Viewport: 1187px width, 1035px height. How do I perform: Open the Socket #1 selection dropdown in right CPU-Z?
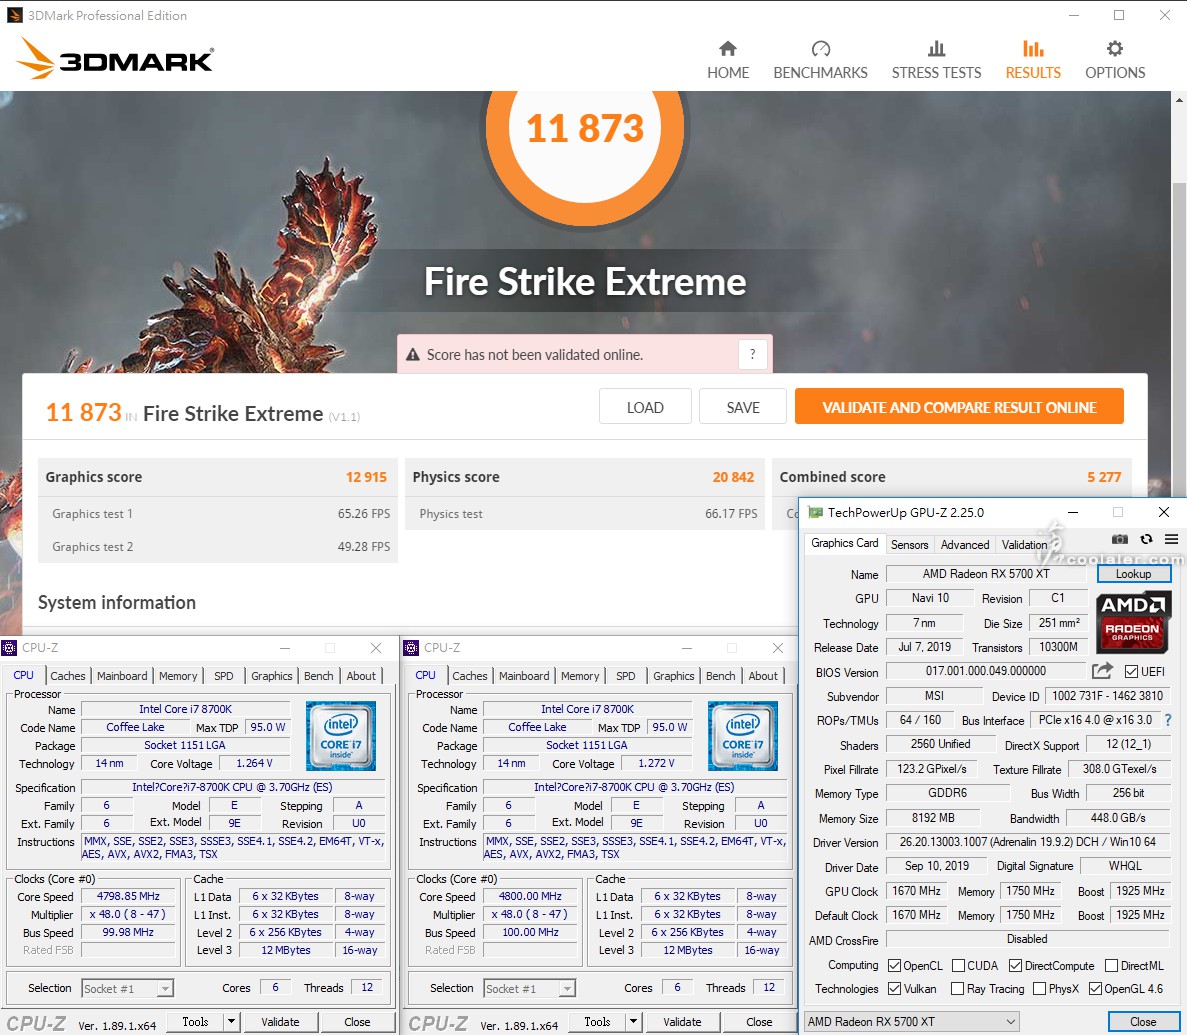click(x=529, y=988)
